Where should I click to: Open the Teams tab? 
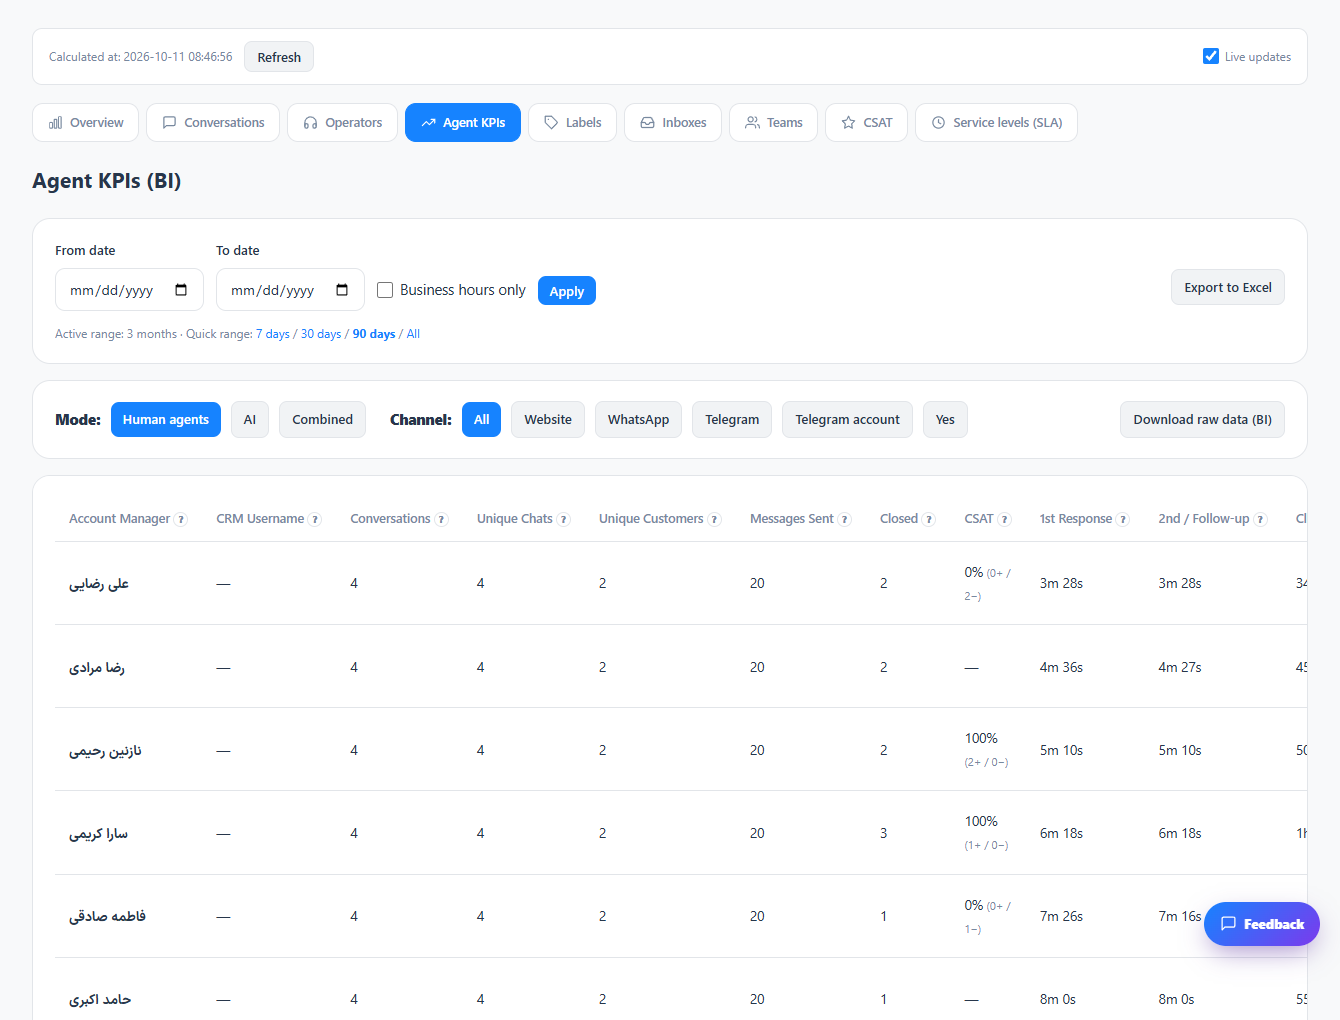(774, 123)
